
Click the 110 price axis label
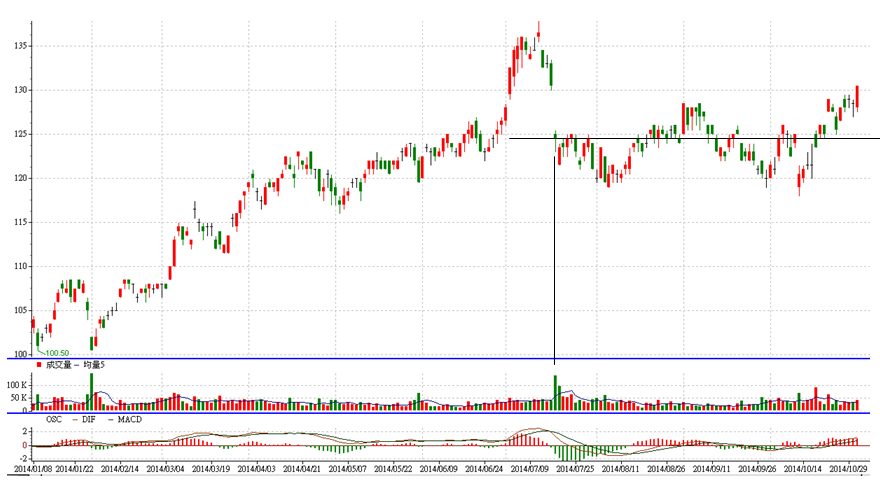tap(21, 266)
